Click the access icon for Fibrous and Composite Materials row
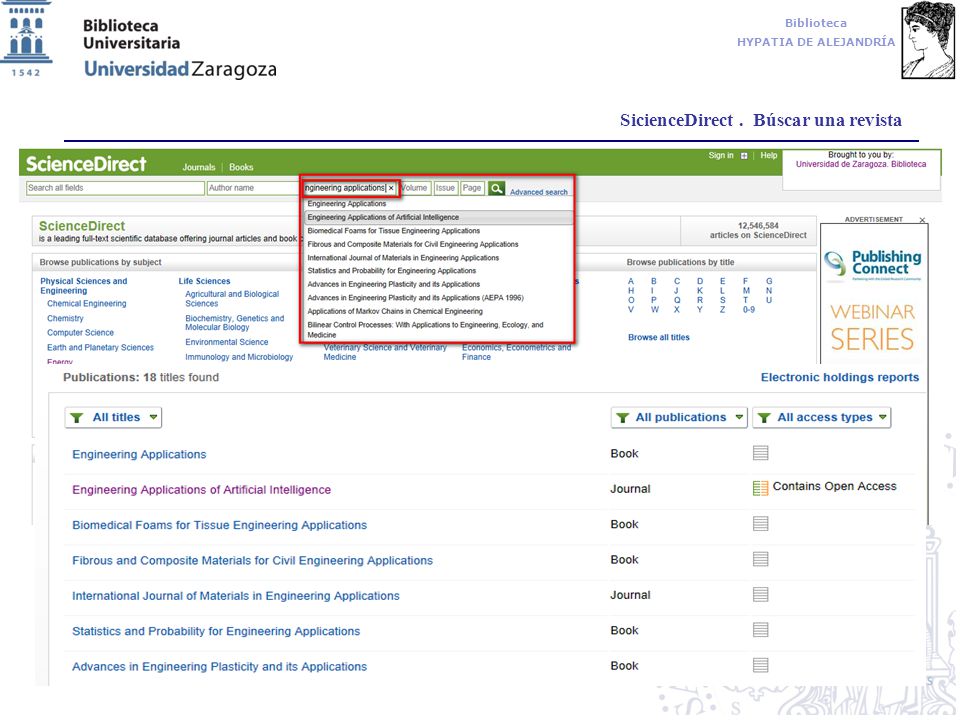This screenshot has width=960, height=720. point(760,559)
